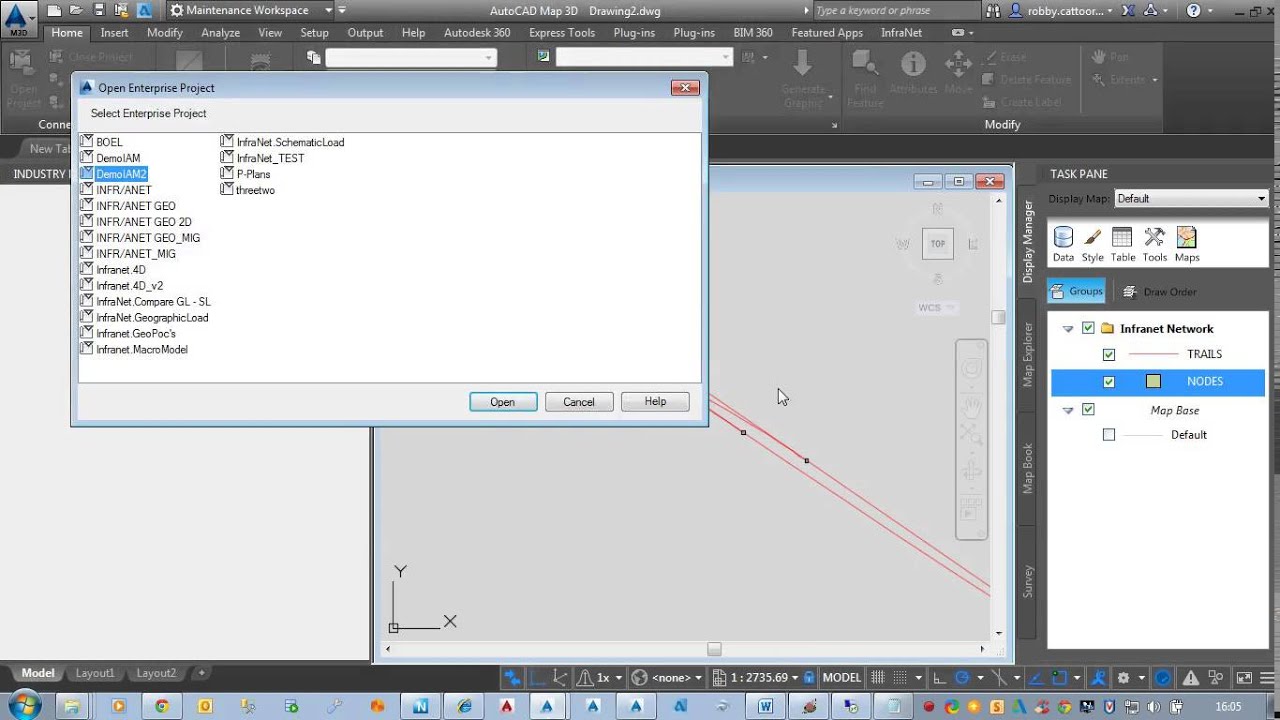The height and width of the screenshot is (720, 1280).
Task: Open the InfraNet ribbon tab
Action: pos(902,32)
